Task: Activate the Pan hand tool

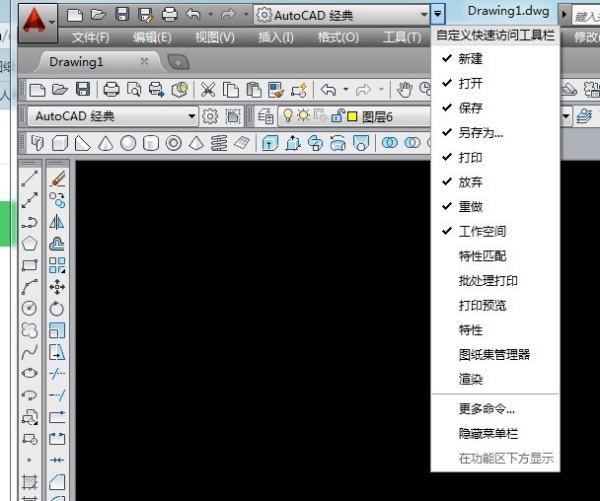Action: point(404,89)
